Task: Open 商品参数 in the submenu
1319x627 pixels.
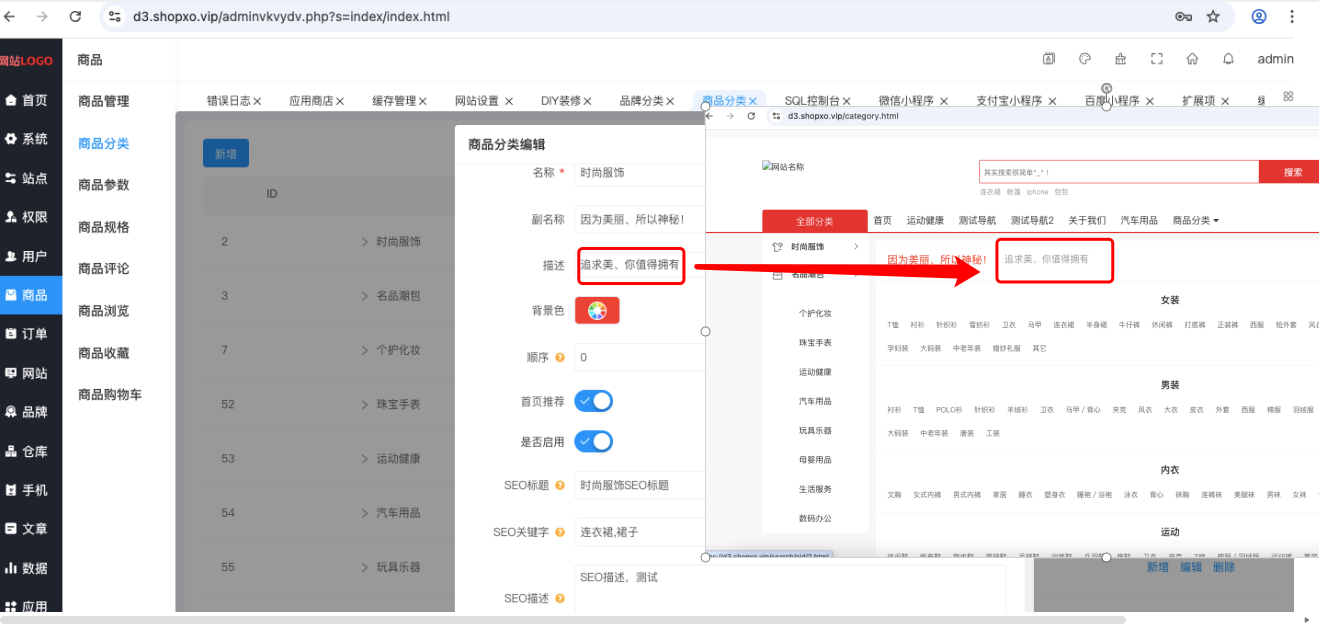Action: pos(104,185)
